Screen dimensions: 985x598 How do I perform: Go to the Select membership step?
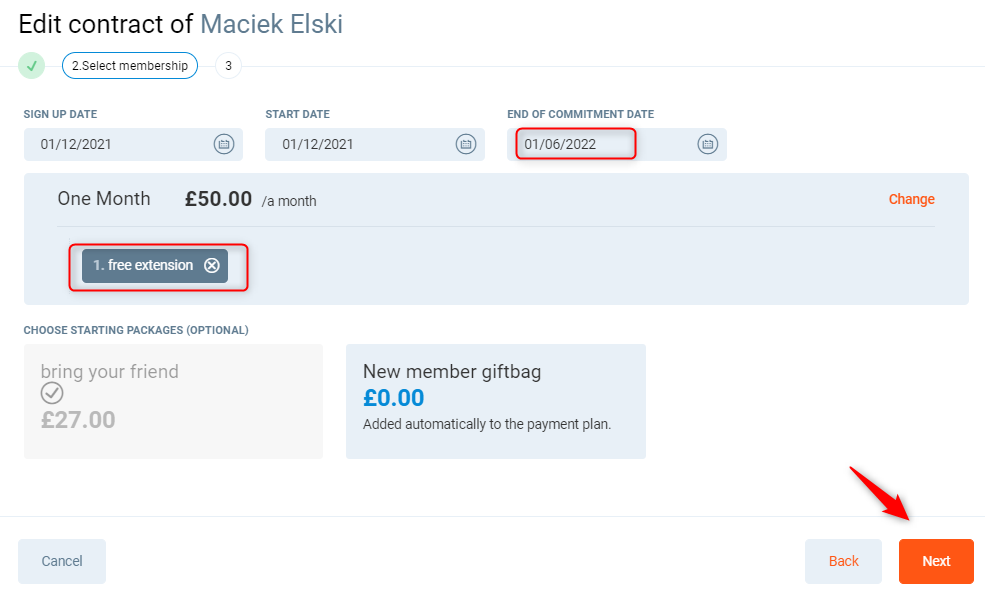130,66
